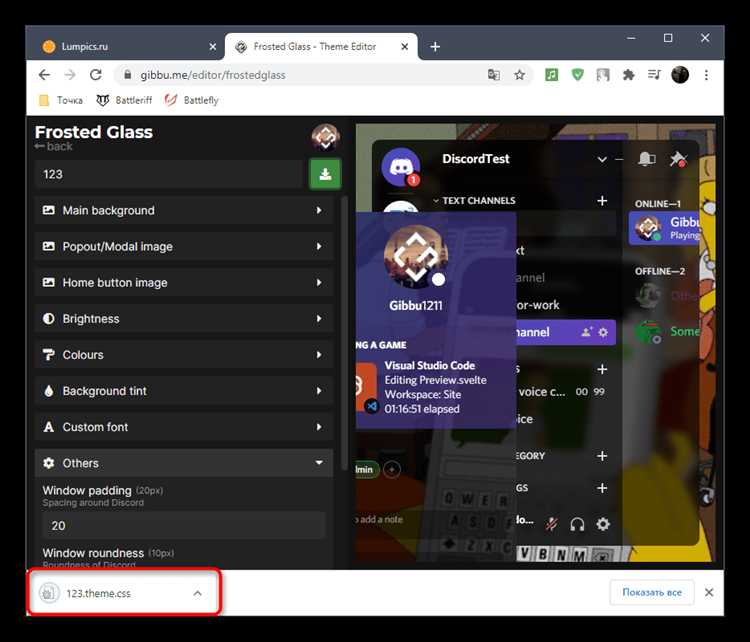Expand the Brightness settings section
Viewport: 750px width, 642px height.
point(184,319)
